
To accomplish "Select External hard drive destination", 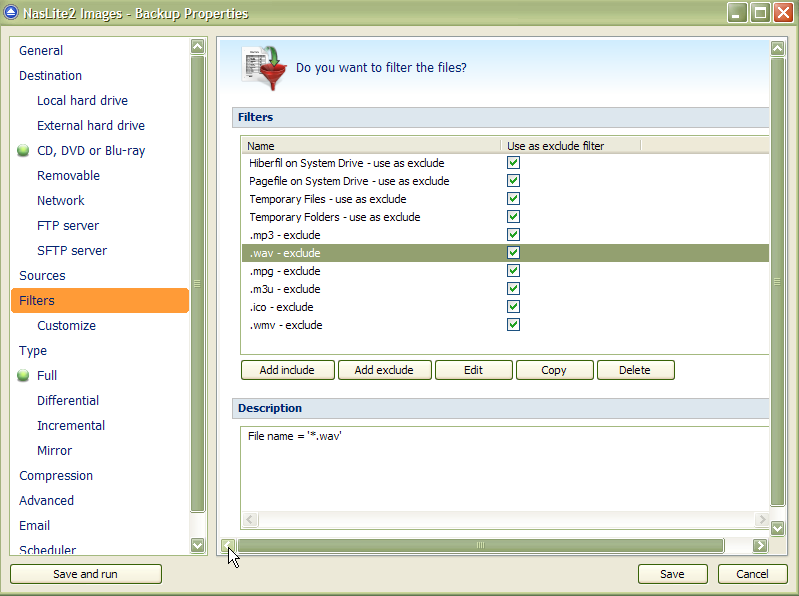I will 91,126.
